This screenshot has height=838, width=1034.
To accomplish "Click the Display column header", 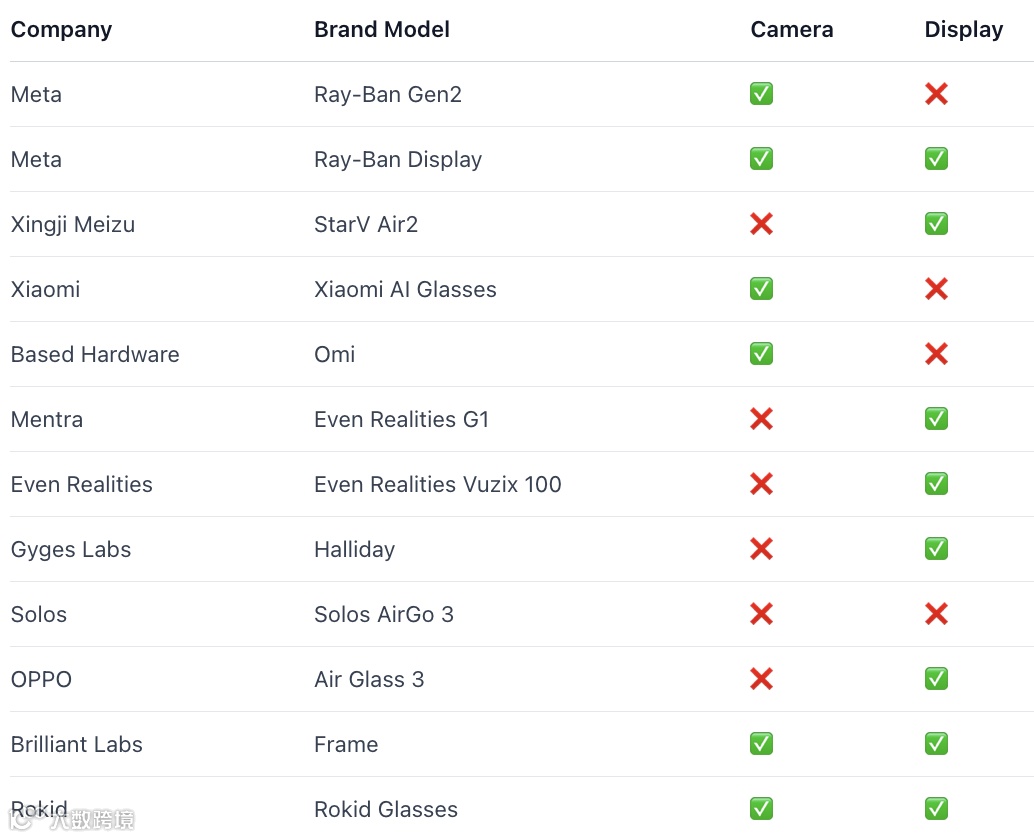I will click(x=963, y=30).
